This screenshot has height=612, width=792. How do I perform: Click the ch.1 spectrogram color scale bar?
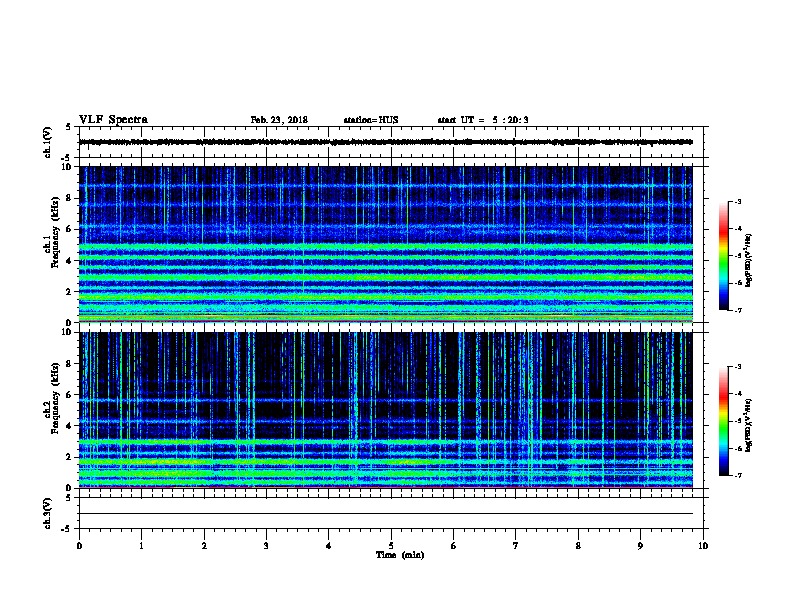[x=724, y=256]
